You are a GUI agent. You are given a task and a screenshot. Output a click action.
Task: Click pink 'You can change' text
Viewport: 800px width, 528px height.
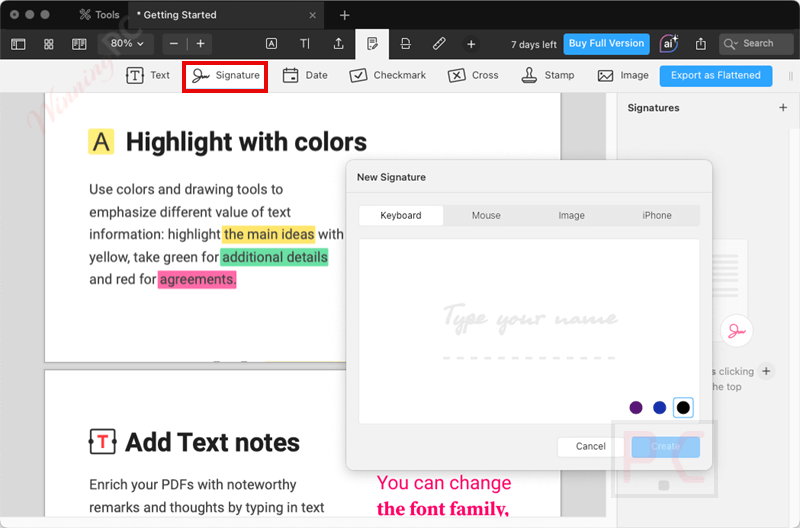coord(444,483)
